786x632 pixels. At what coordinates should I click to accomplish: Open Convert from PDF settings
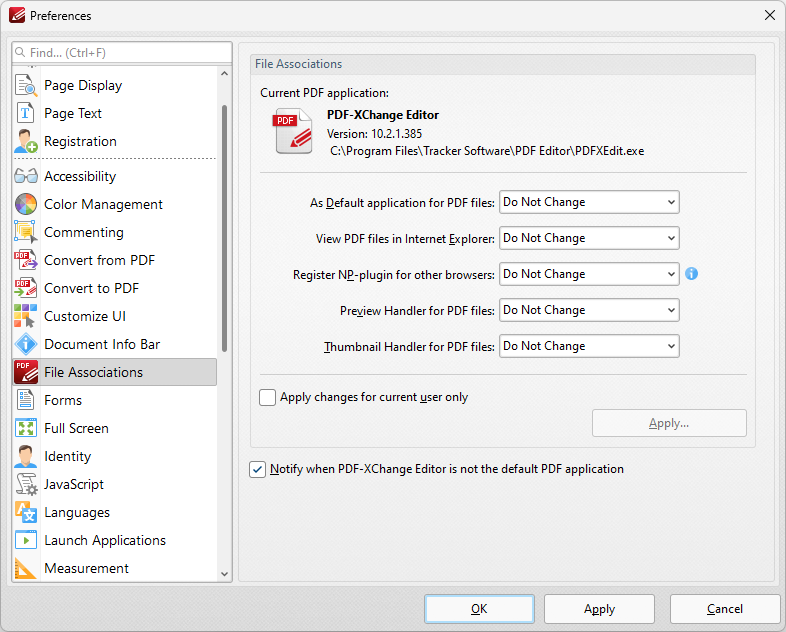(115, 260)
